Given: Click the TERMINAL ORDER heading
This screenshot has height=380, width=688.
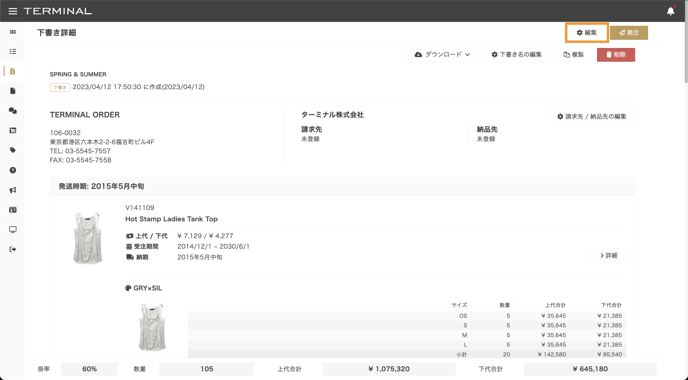Looking at the screenshot, I should (85, 115).
